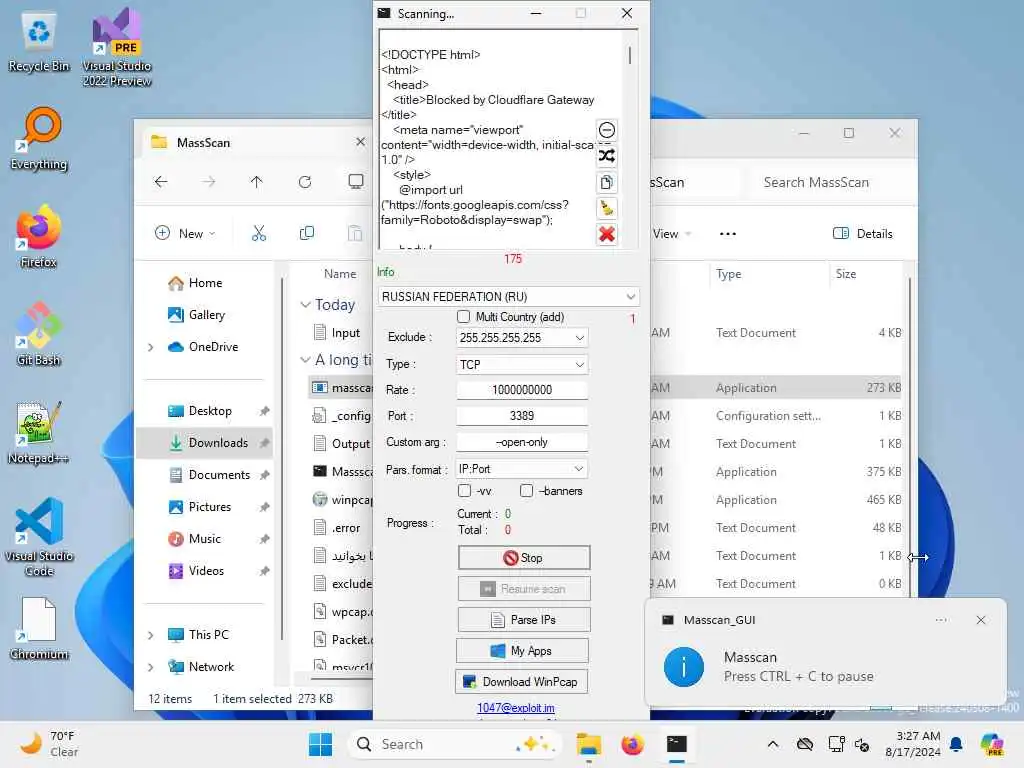
Task: Click the Download WinPcap button
Action: pos(521,682)
